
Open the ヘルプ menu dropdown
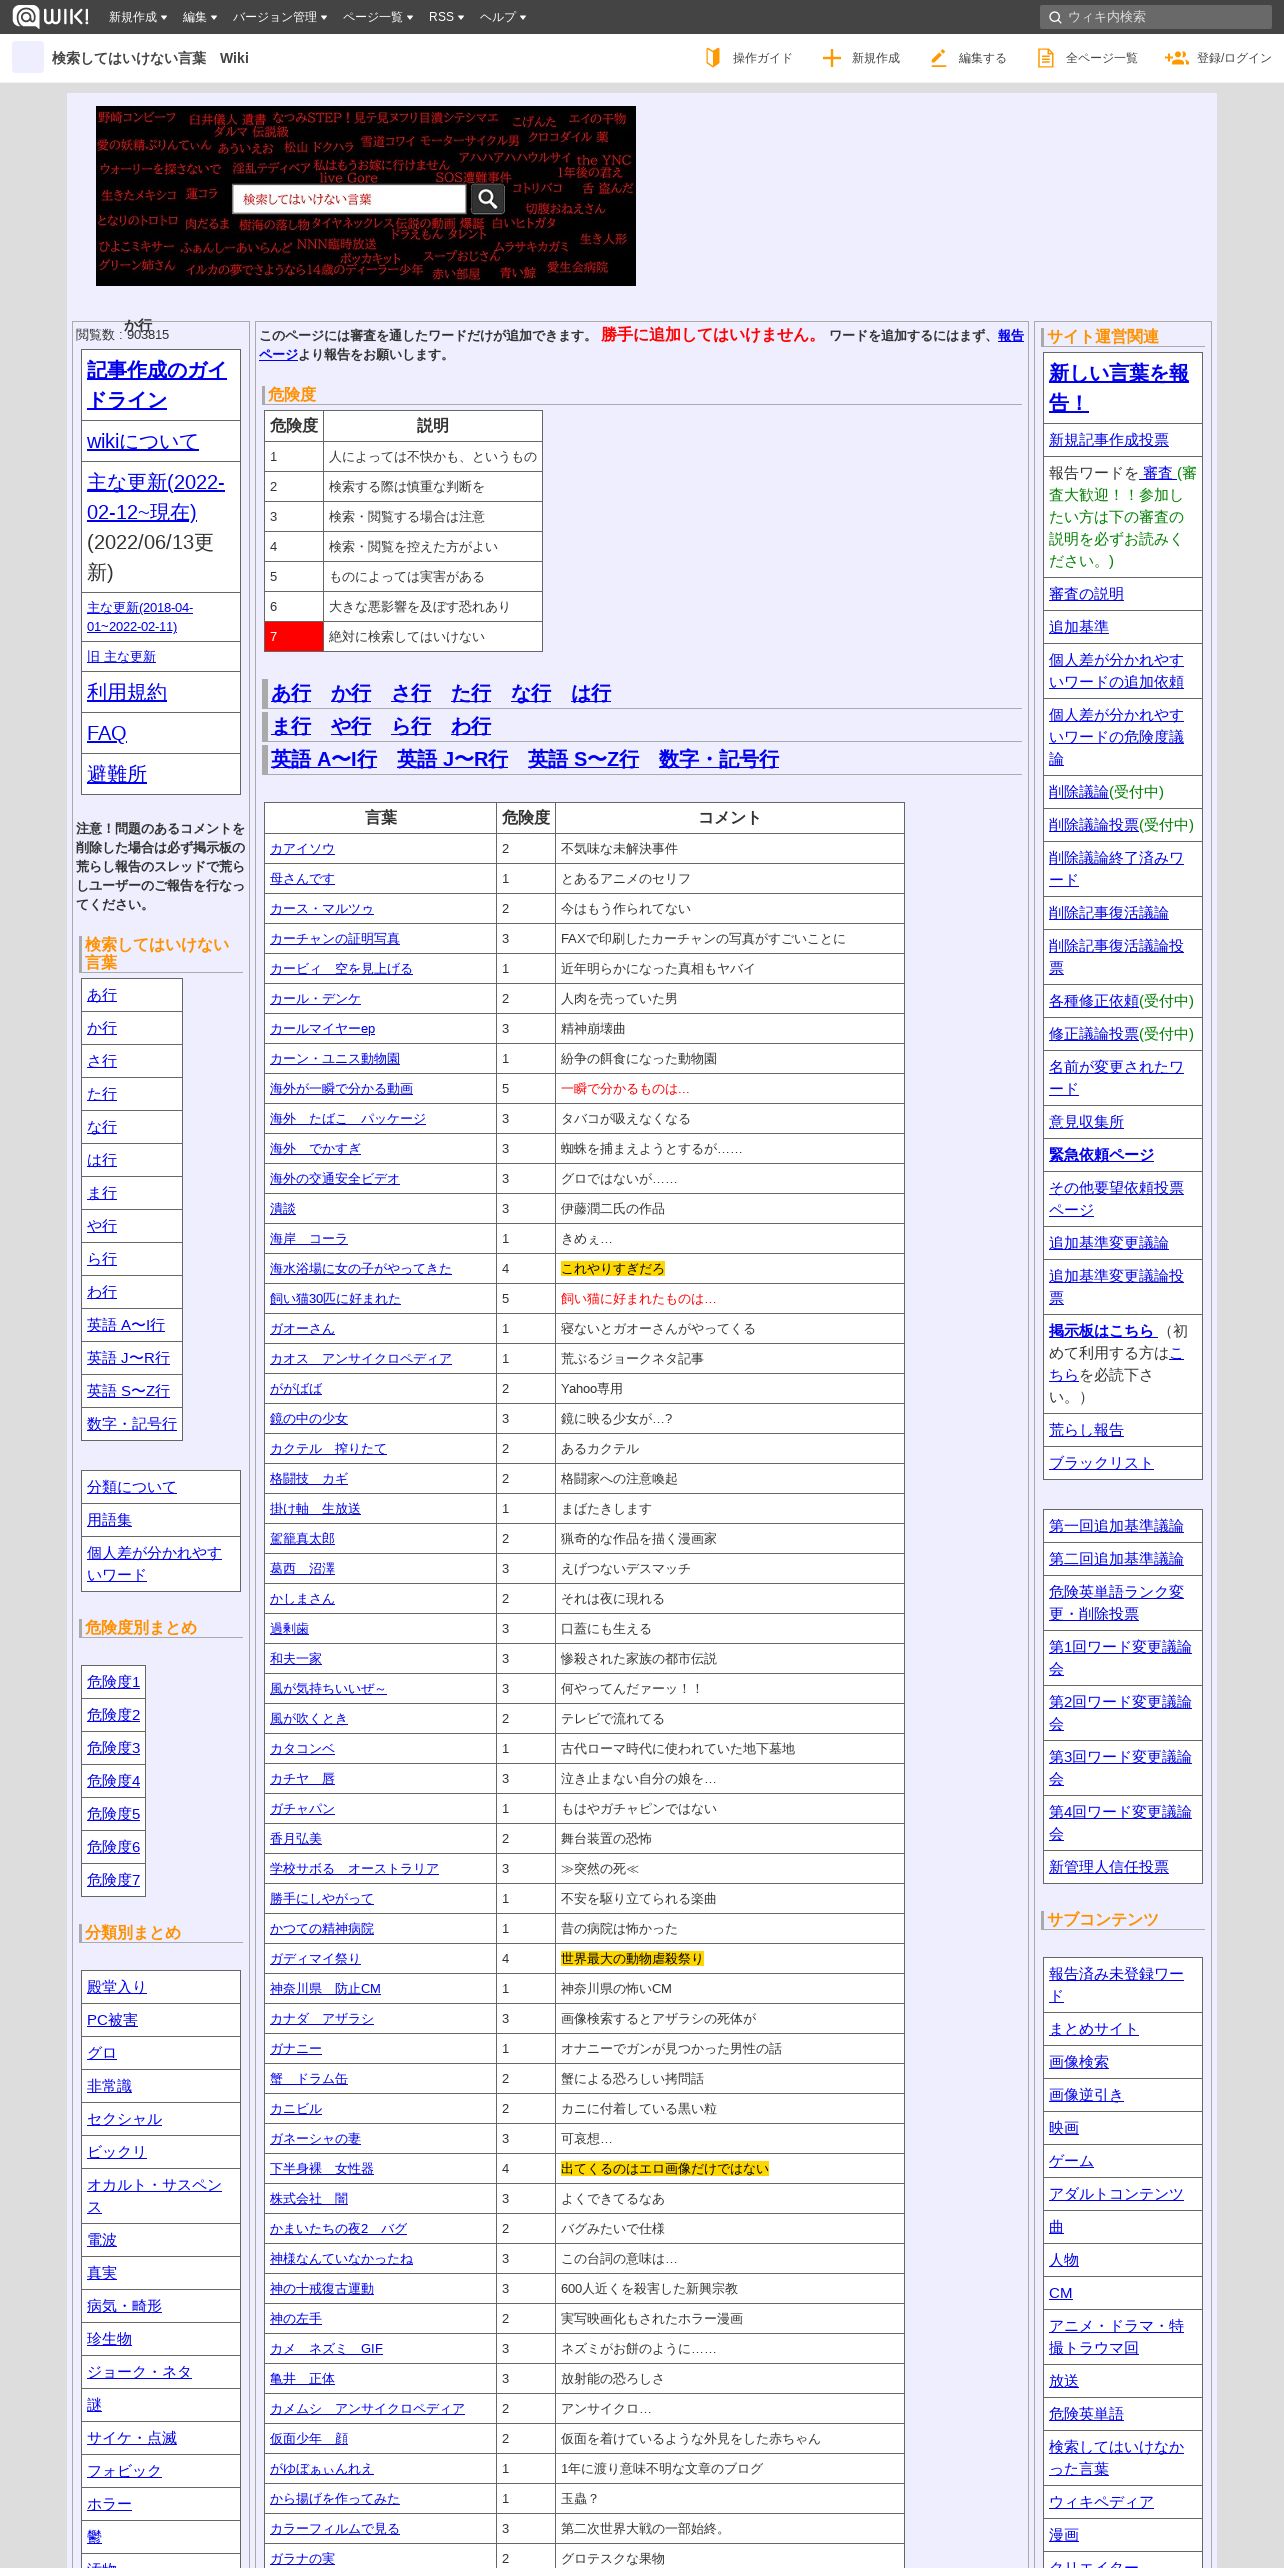pyautogui.click(x=503, y=17)
